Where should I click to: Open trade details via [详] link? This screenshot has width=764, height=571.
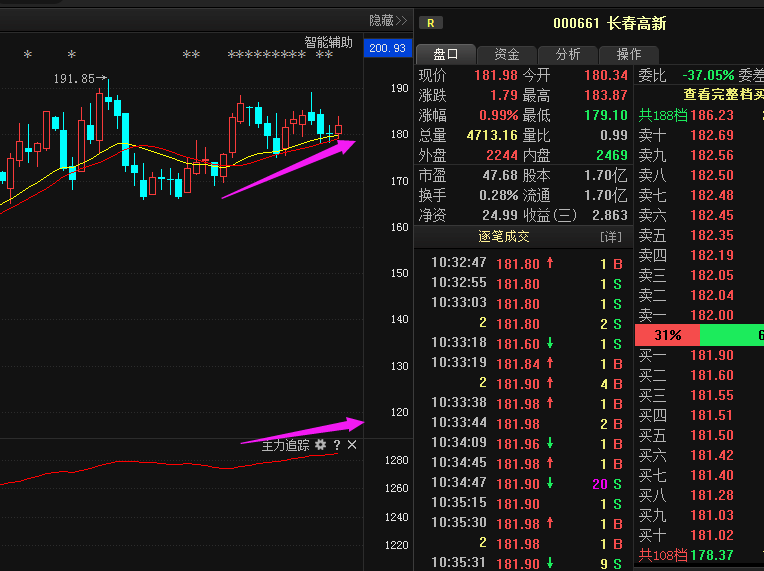[x=611, y=237]
